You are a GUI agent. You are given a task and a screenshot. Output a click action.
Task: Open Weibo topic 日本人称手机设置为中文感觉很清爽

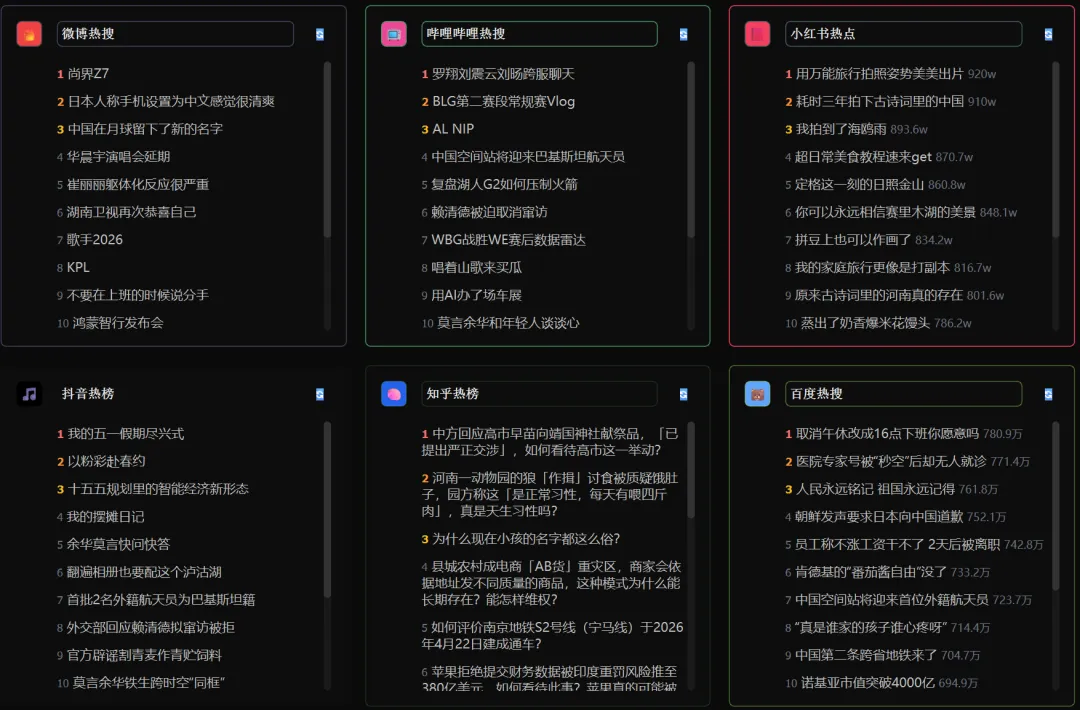click(x=171, y=101)
